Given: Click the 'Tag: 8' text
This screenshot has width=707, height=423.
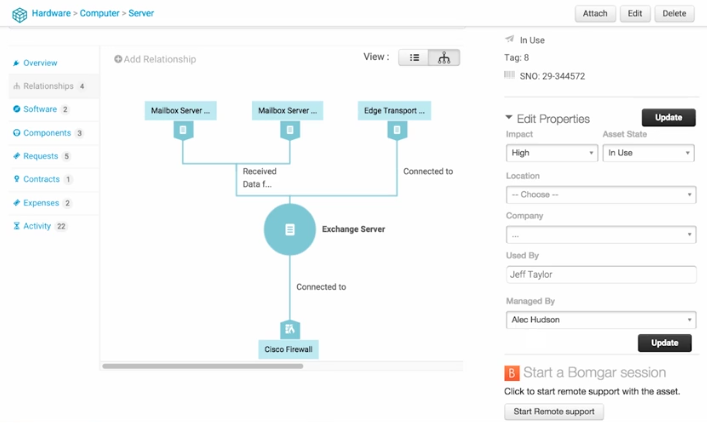Looking at the screenshot, I should coord(517,58).
